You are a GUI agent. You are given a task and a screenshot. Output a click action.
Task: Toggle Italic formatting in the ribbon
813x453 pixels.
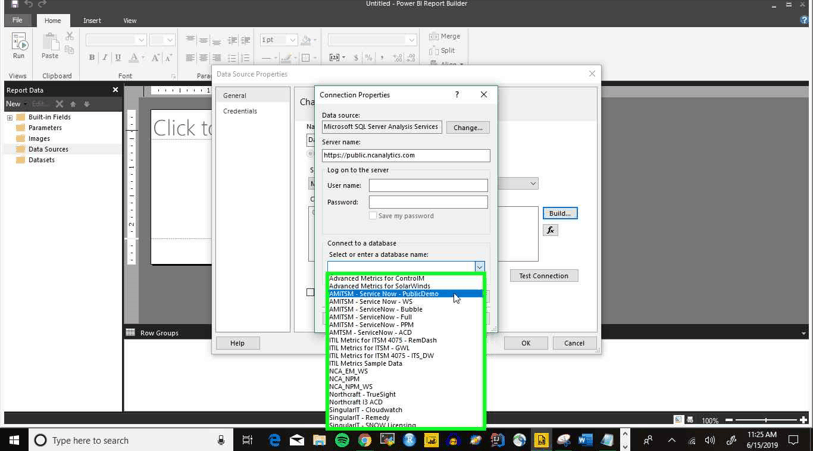(105, 58)
